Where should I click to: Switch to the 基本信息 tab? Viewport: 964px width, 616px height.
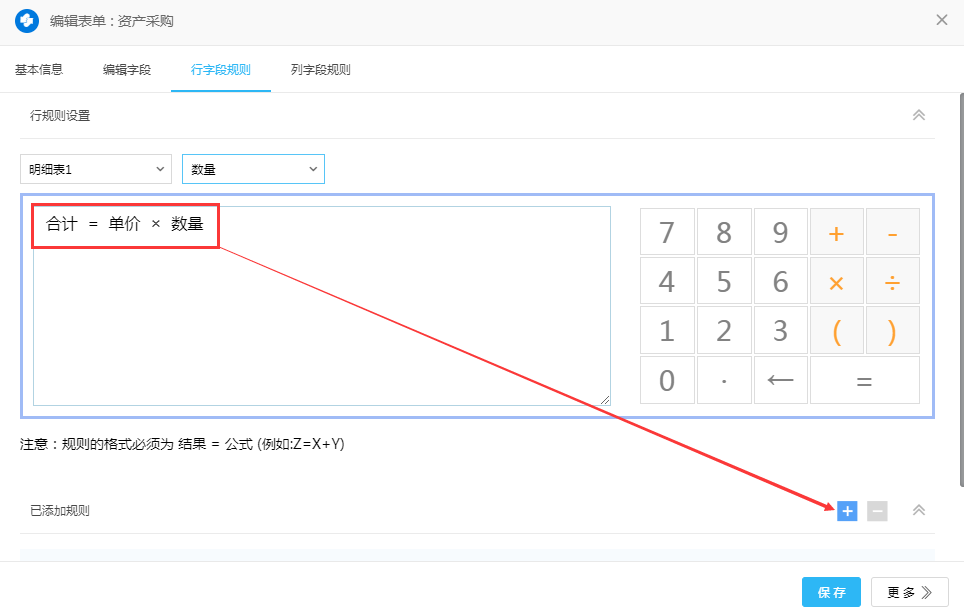39,70
